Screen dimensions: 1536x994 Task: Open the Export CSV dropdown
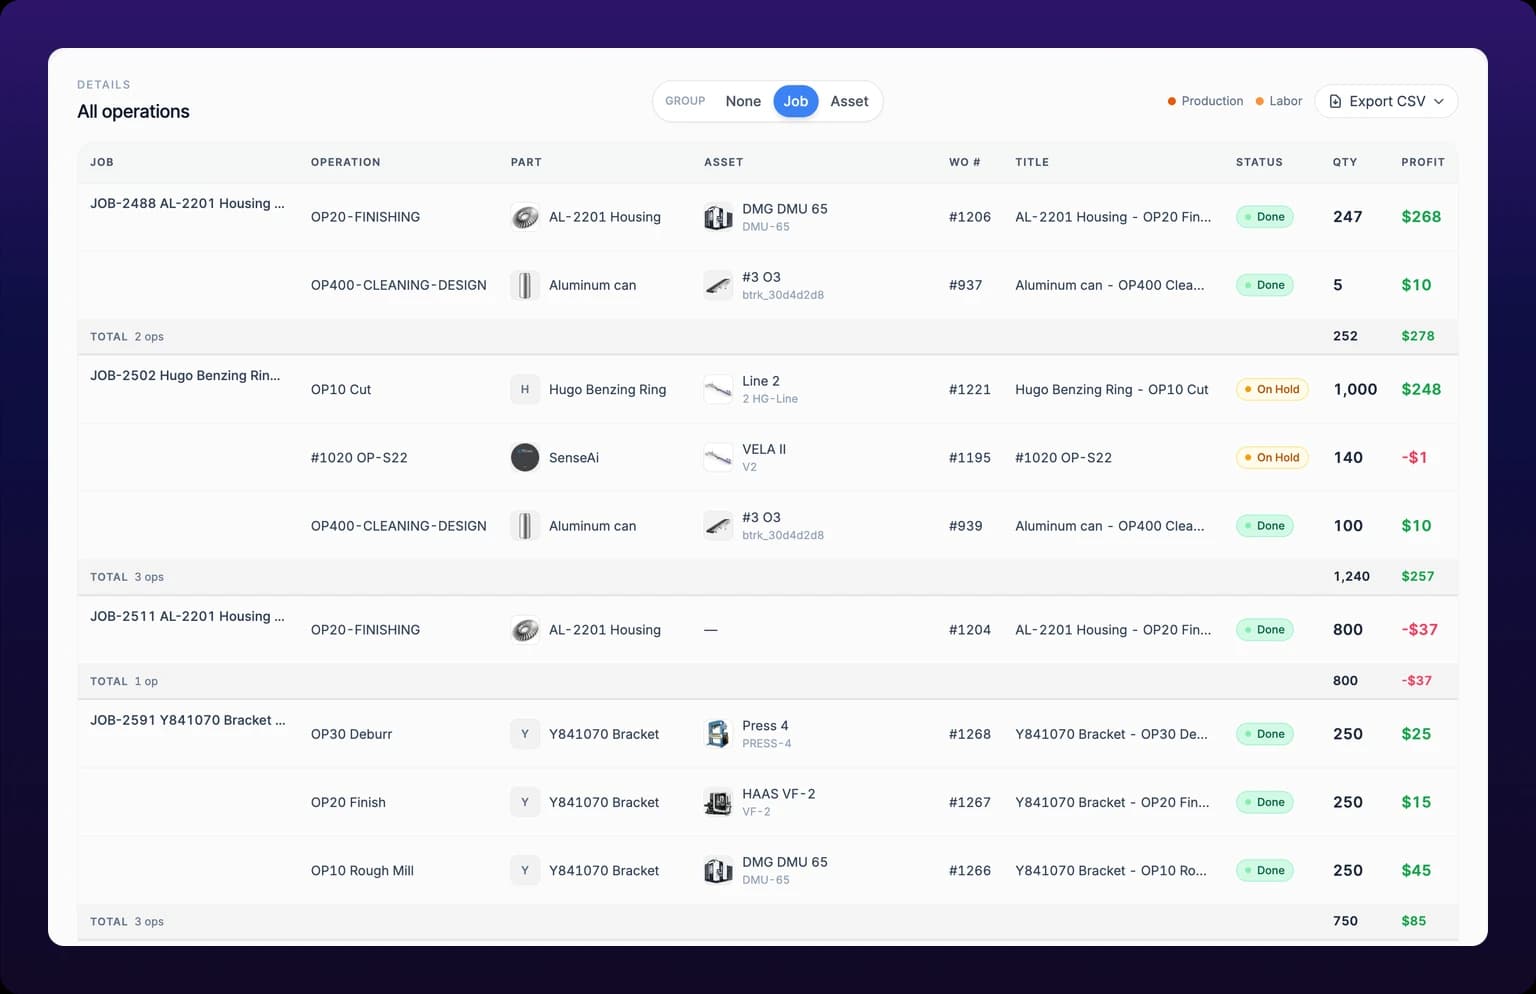(1386, 101)
